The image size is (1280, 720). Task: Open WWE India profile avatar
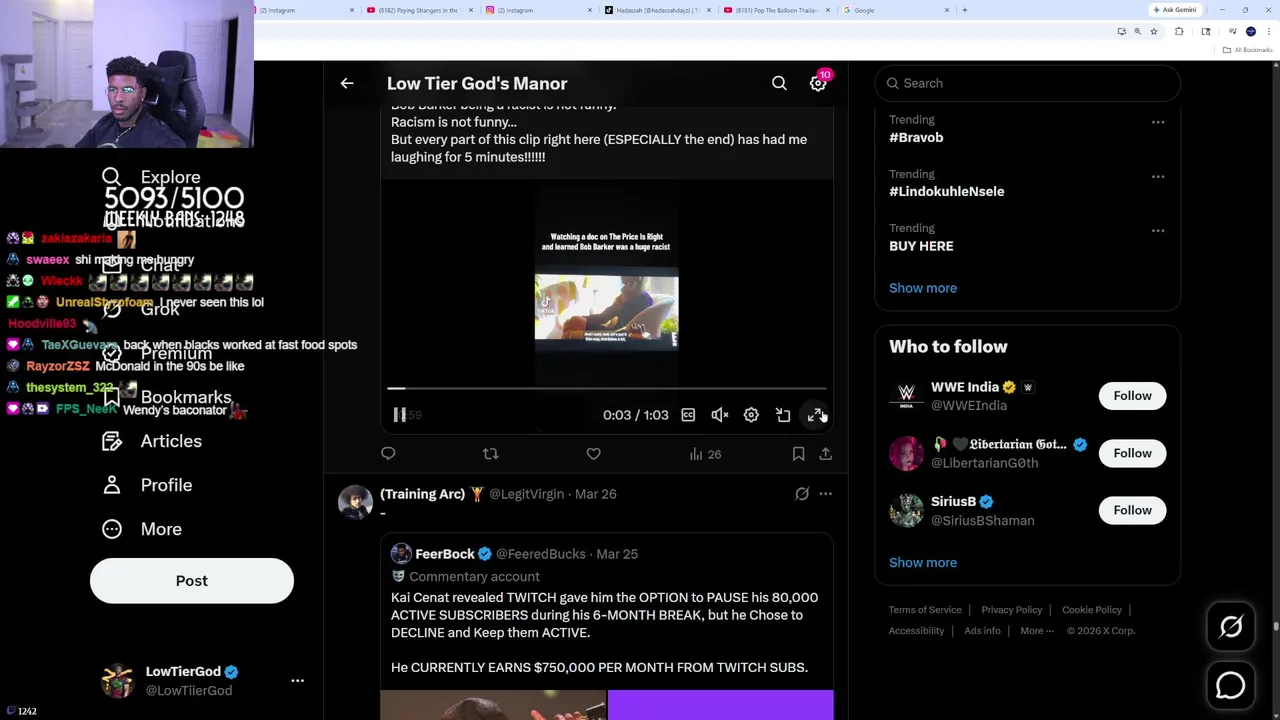pos(906,396)
